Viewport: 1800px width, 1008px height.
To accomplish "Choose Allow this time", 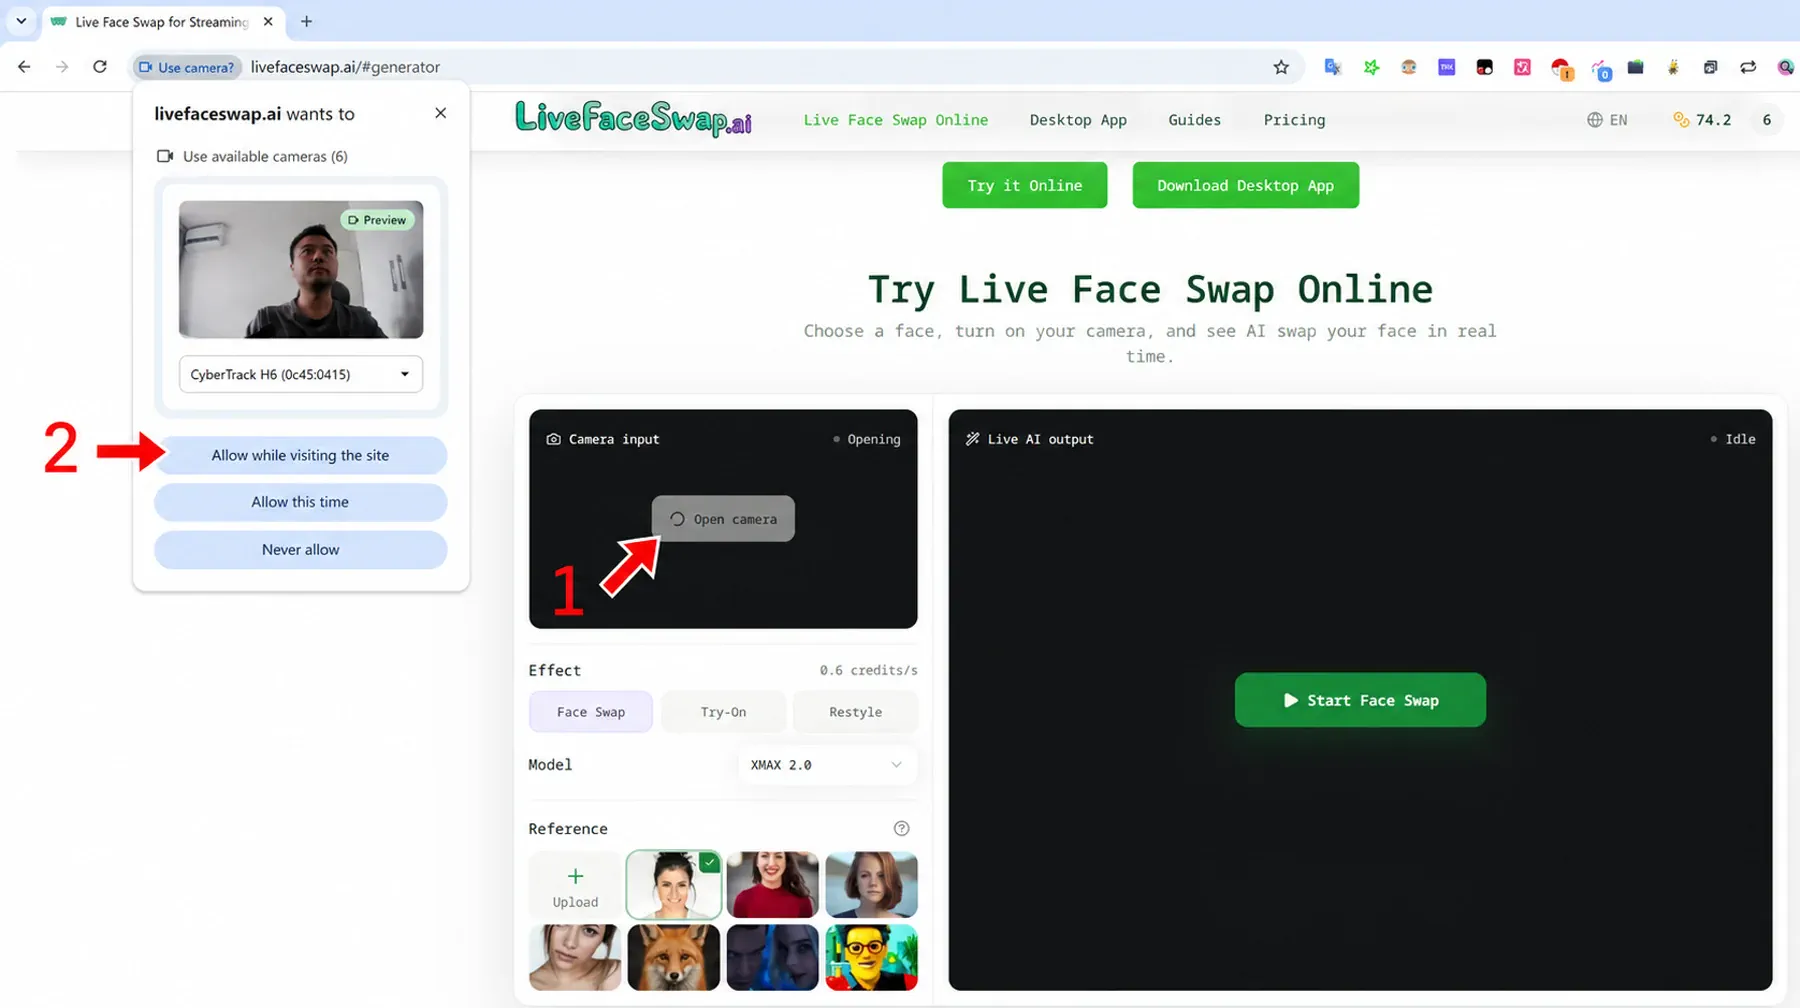I will [301, 502].
